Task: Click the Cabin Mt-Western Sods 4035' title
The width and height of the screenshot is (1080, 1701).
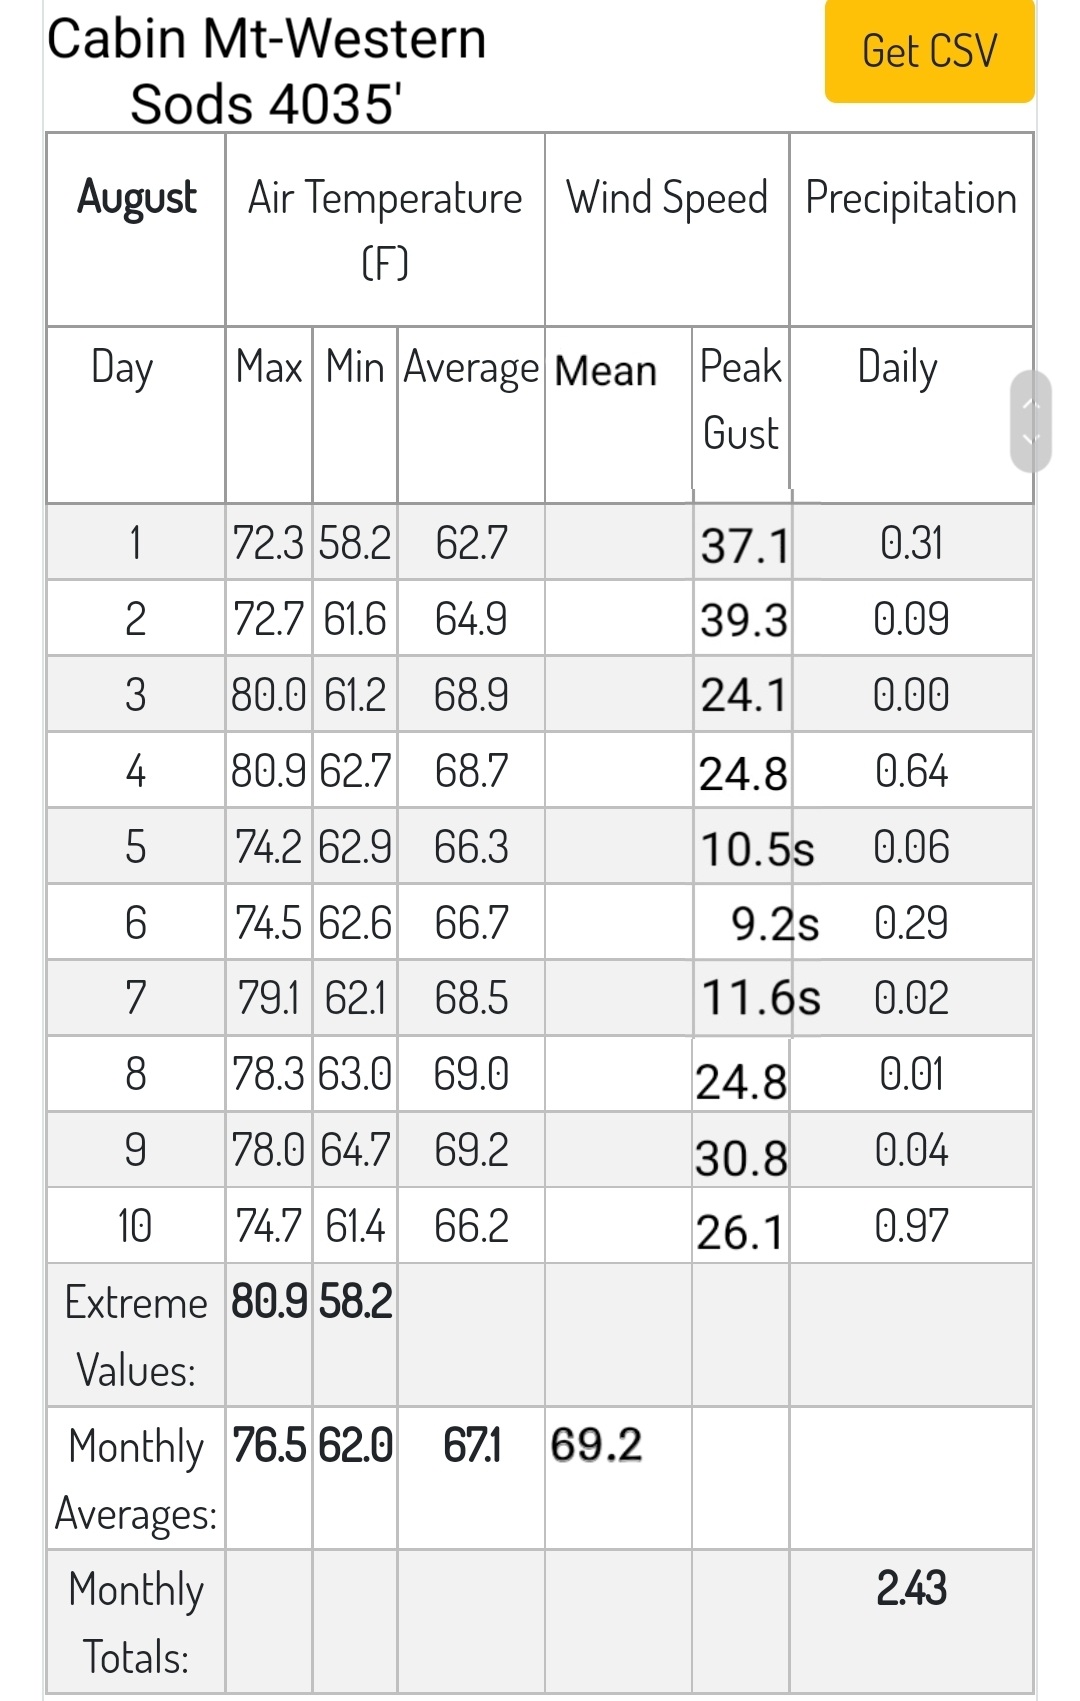Action: [x=266, y=70]
